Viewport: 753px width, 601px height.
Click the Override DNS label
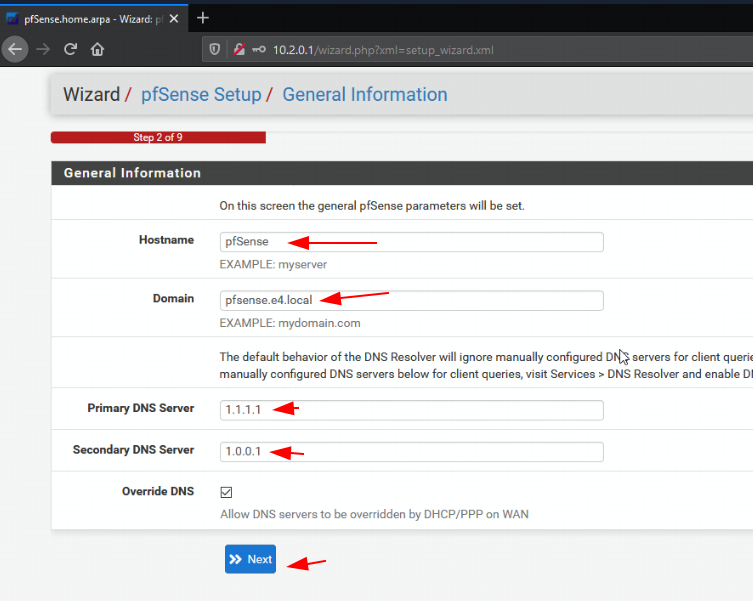(x=158, y=491)
